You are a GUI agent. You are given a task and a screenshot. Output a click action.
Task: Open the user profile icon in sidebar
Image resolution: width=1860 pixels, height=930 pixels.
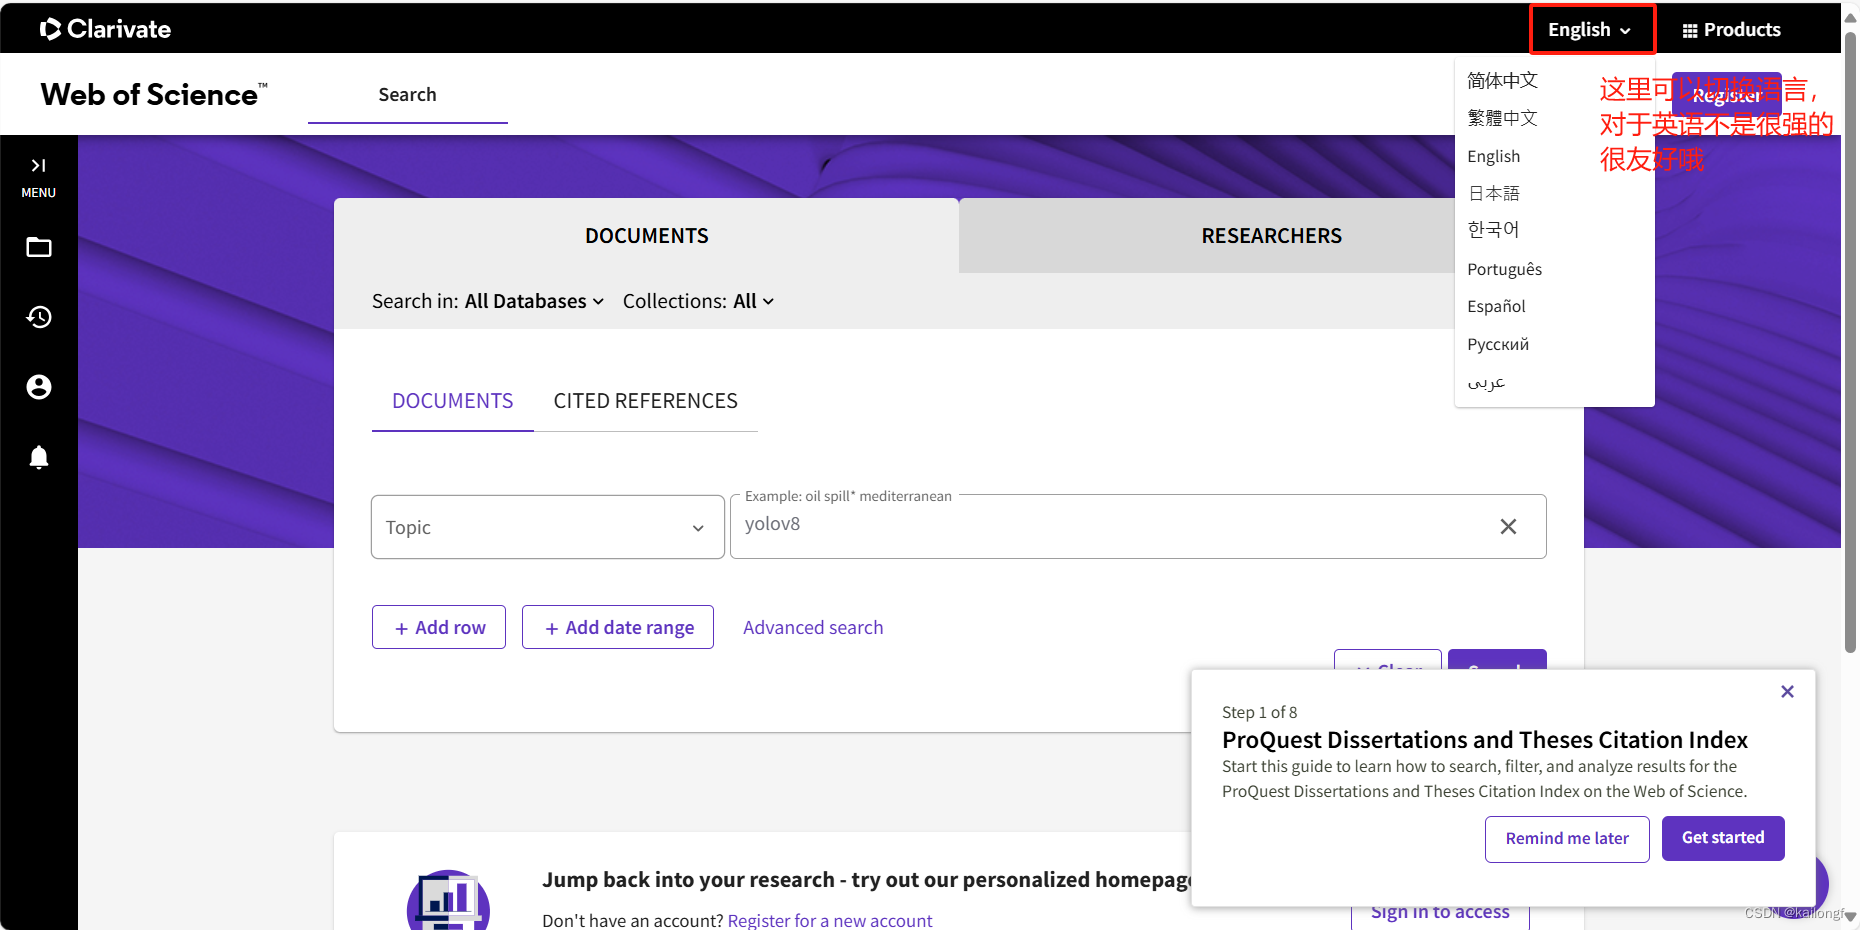[39, 387]
